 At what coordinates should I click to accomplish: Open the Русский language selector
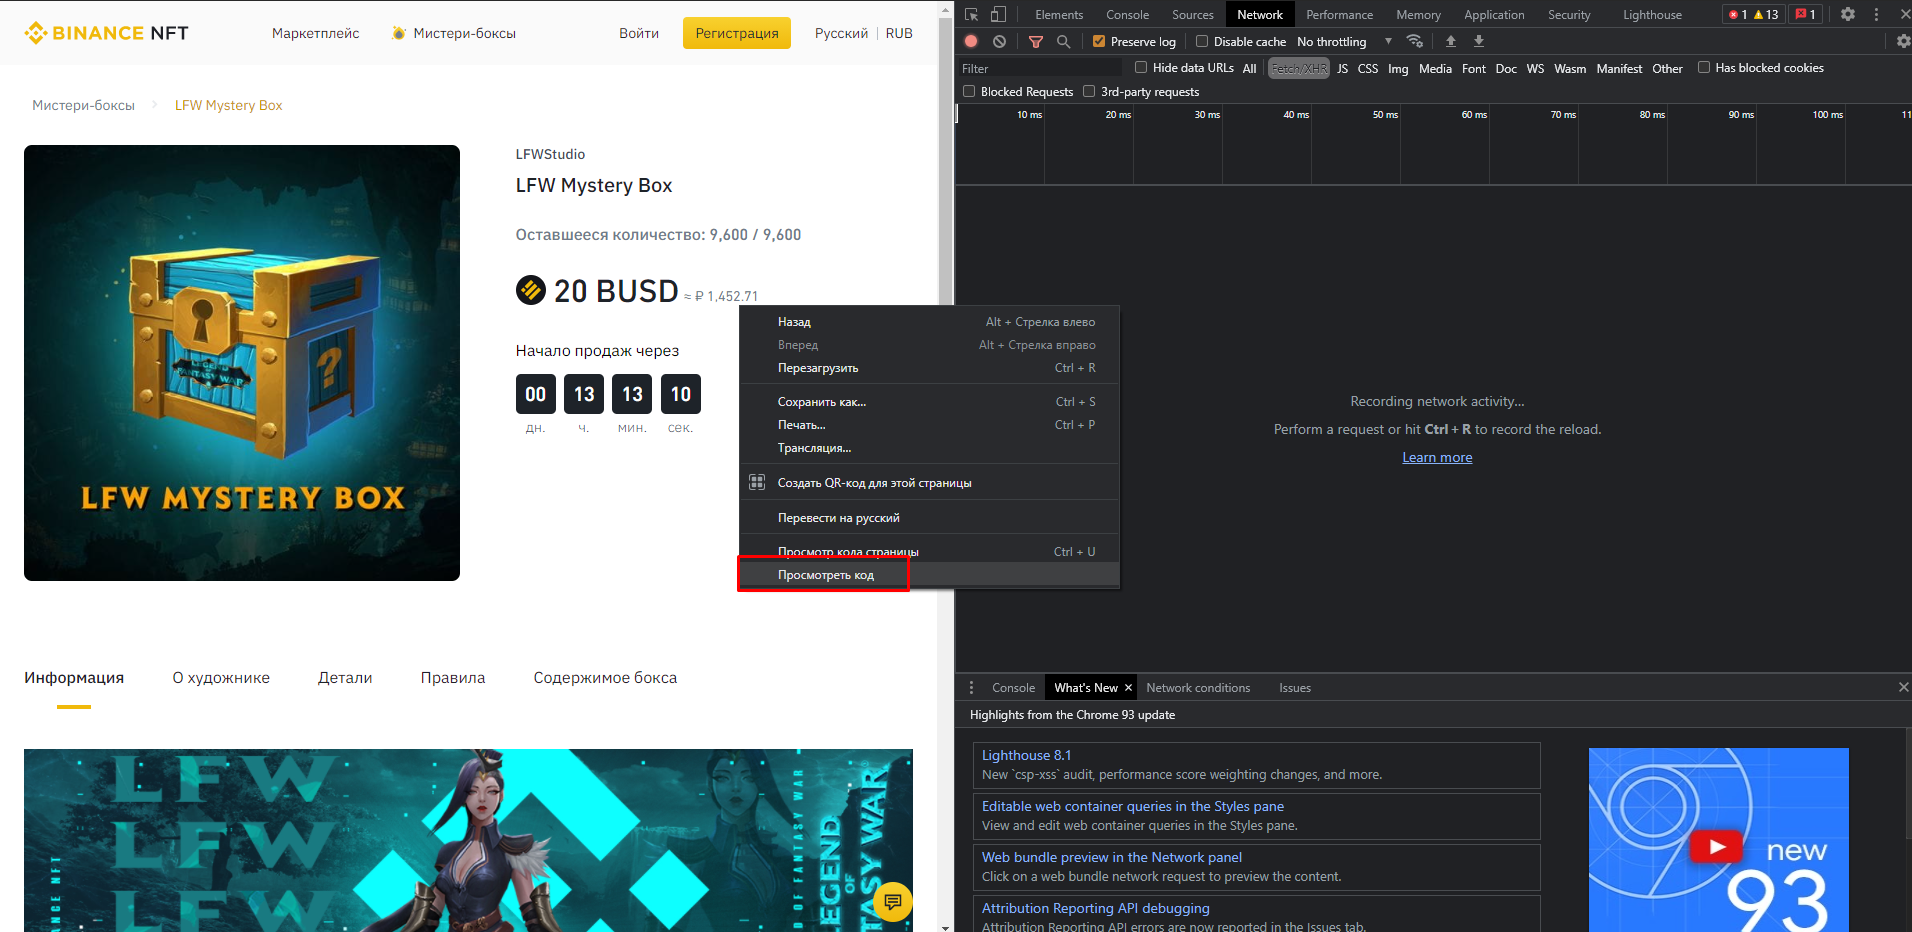pyautogui.click(x=841, y=33)
